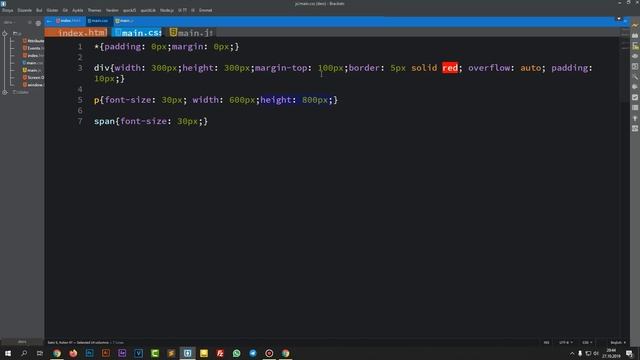
Task: Show hidden system tray icons chevron
Action: [x=572, y=353]
